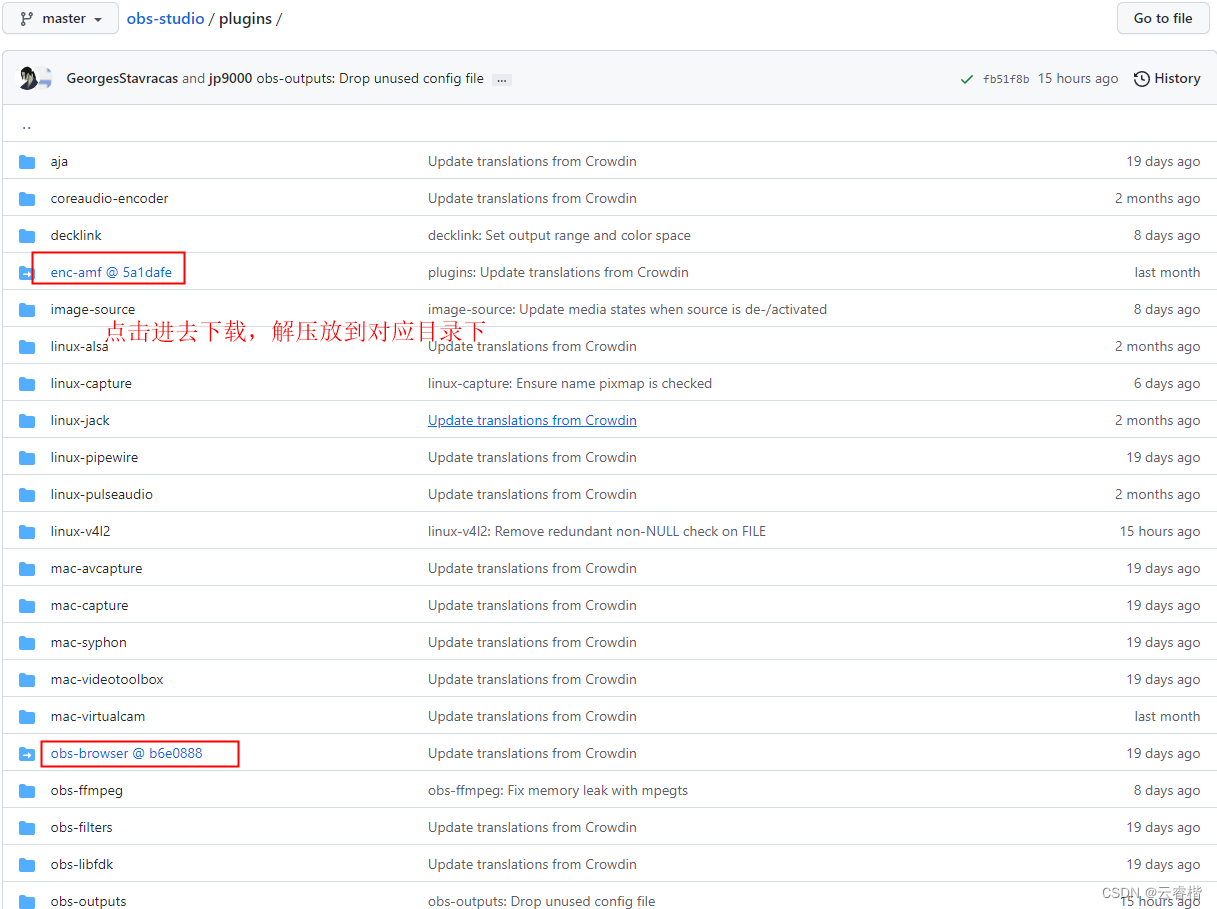
Task: Open the obs-libfdk folder
Action: (x=82, y=865)
